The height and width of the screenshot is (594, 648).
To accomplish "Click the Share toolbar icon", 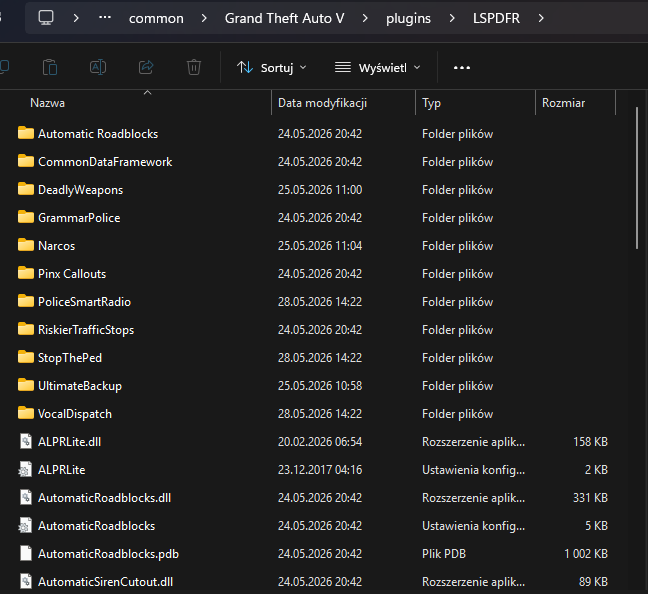I will (x=146, y=67).
